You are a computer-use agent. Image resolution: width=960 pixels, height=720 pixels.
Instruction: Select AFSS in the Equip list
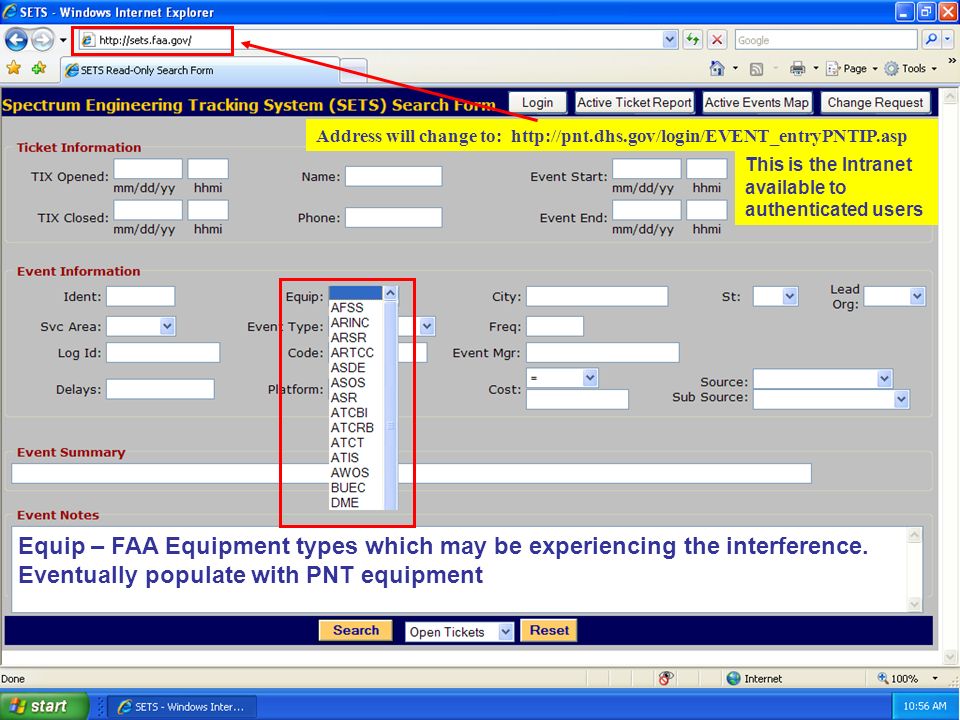click(356, 307)
